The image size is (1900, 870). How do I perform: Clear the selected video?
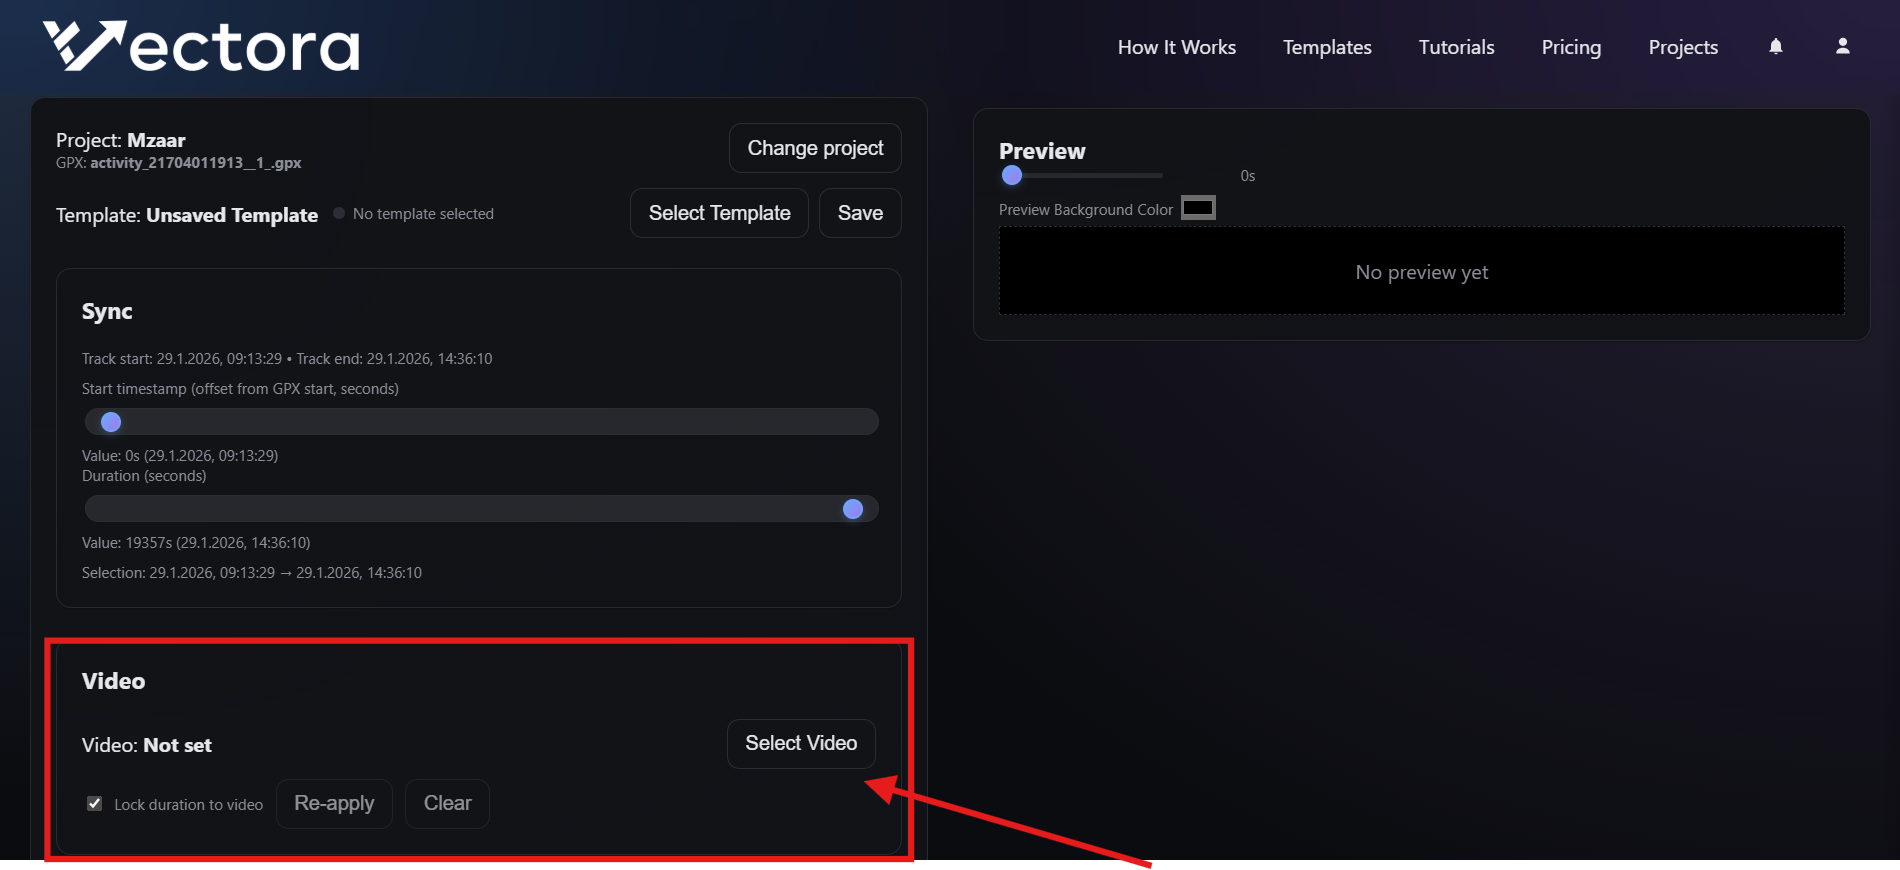coord(447,803)
